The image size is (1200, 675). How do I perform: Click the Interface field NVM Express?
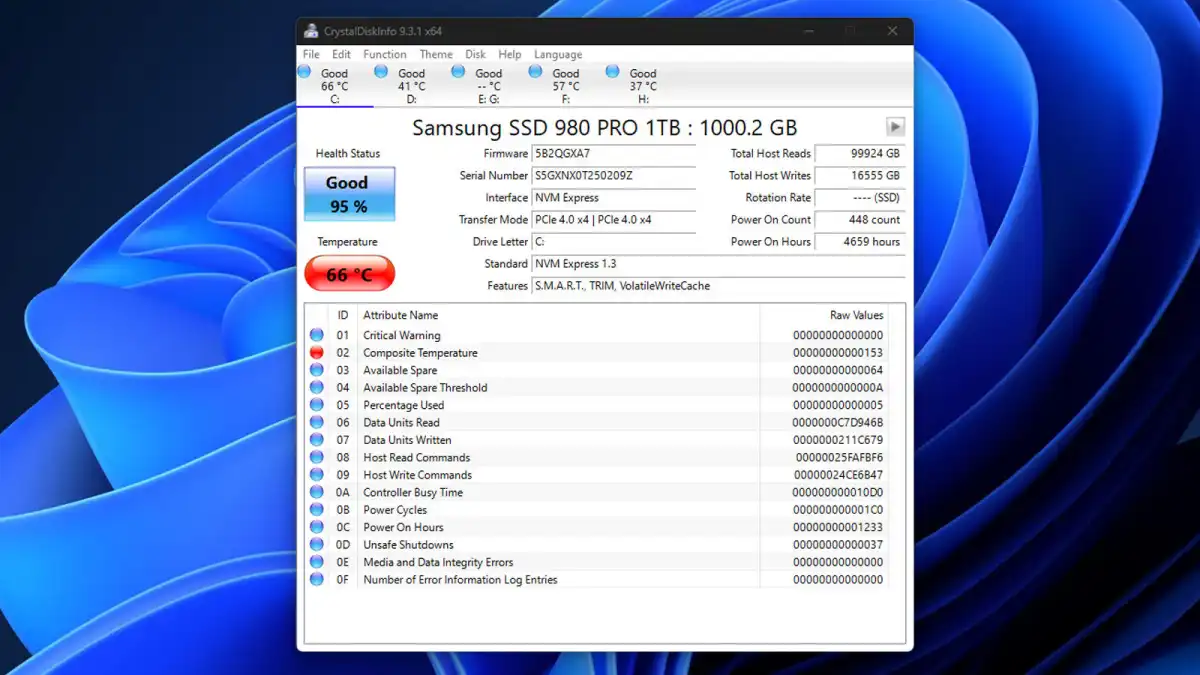click(x=614, y=198)
